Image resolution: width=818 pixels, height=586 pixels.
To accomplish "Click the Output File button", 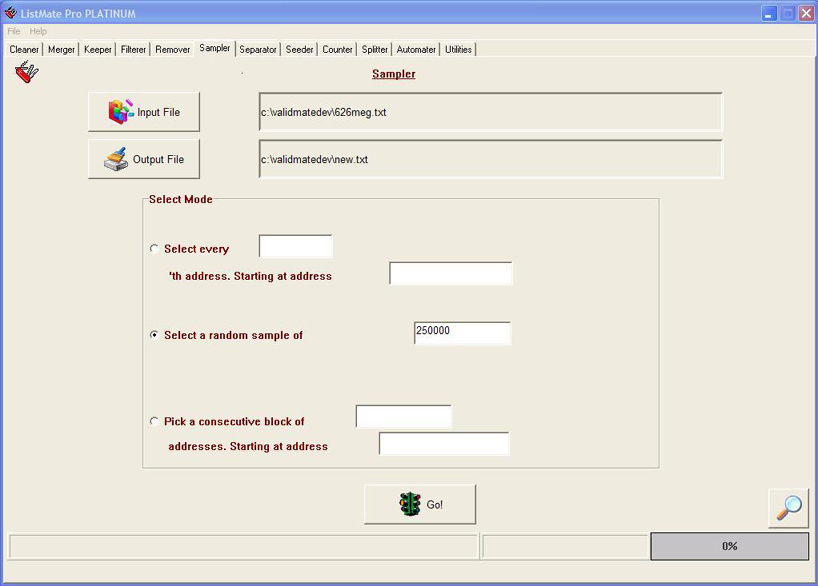I will [x=144, y=159].
